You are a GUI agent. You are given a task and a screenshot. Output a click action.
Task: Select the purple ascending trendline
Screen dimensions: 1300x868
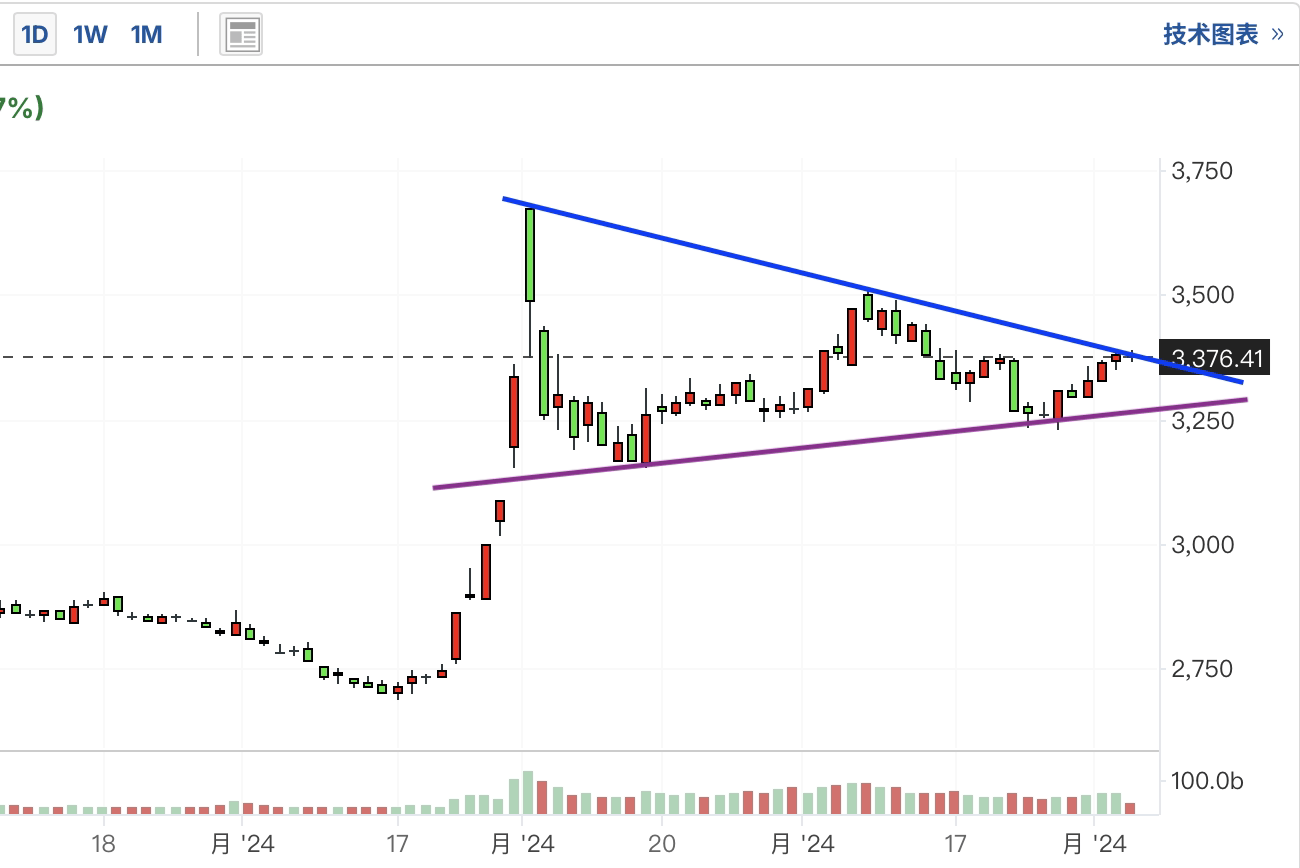[840, 444]
